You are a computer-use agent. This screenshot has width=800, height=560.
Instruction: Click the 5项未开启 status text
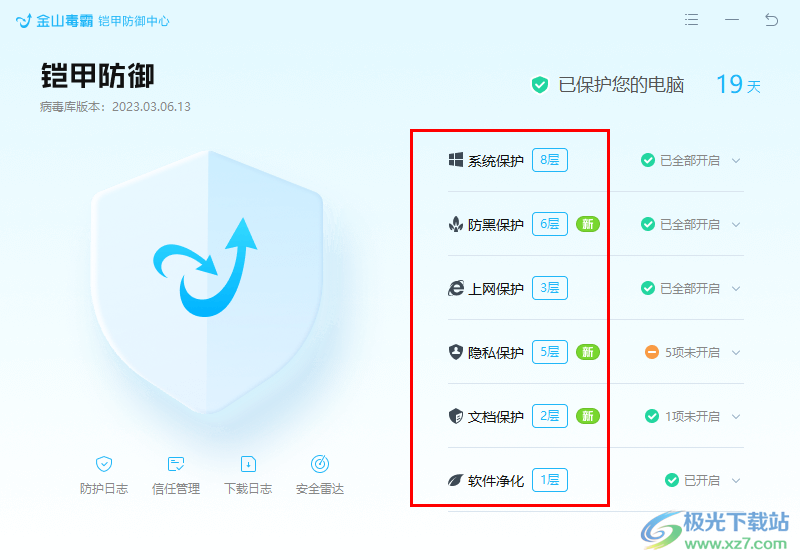692,352
